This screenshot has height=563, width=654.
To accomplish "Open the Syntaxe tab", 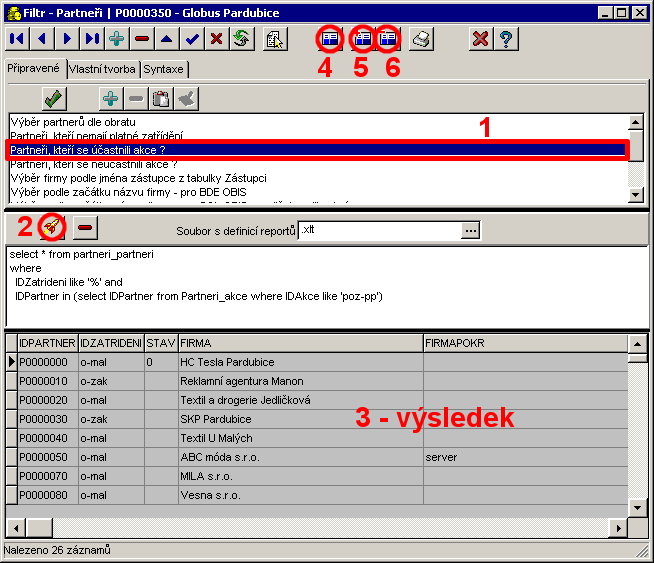I will pos(162,69).
